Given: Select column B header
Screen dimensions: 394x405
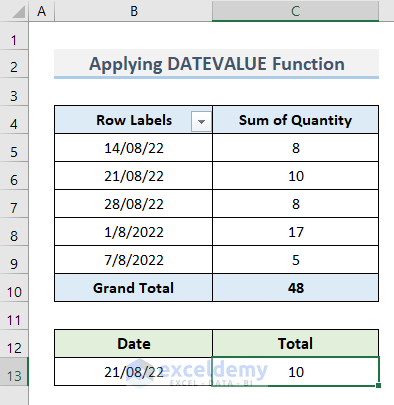Looking at the screenshot, I should 133,11.
